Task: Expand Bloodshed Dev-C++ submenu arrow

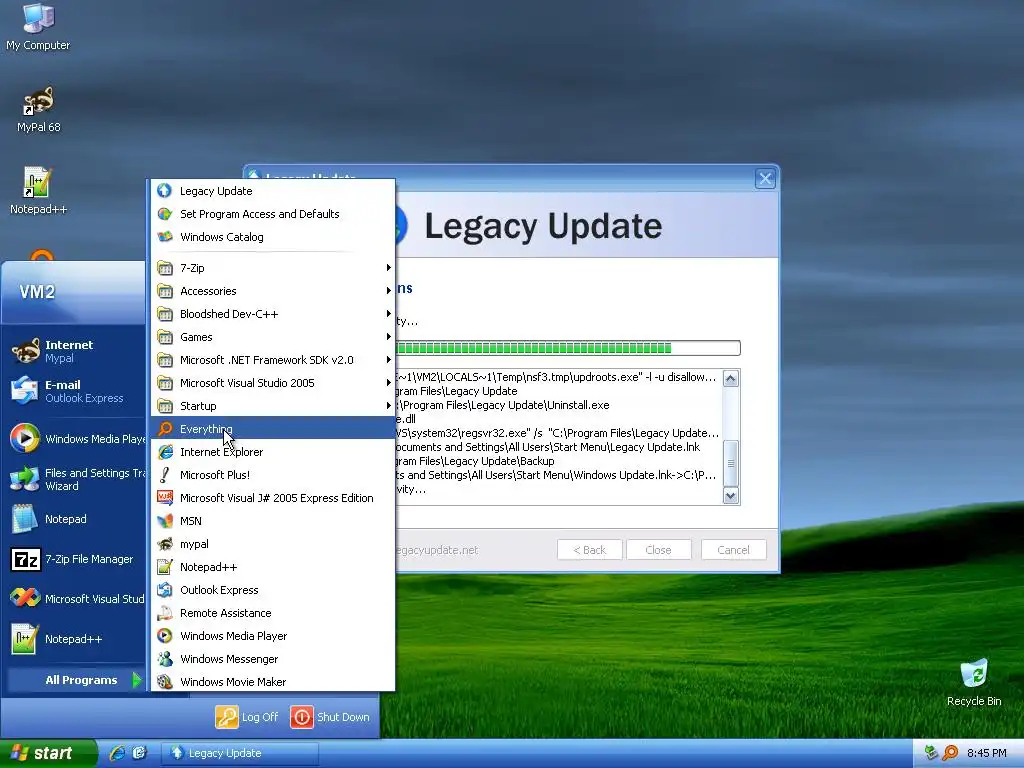Action: pyautogui.click(x=389, y=313)
